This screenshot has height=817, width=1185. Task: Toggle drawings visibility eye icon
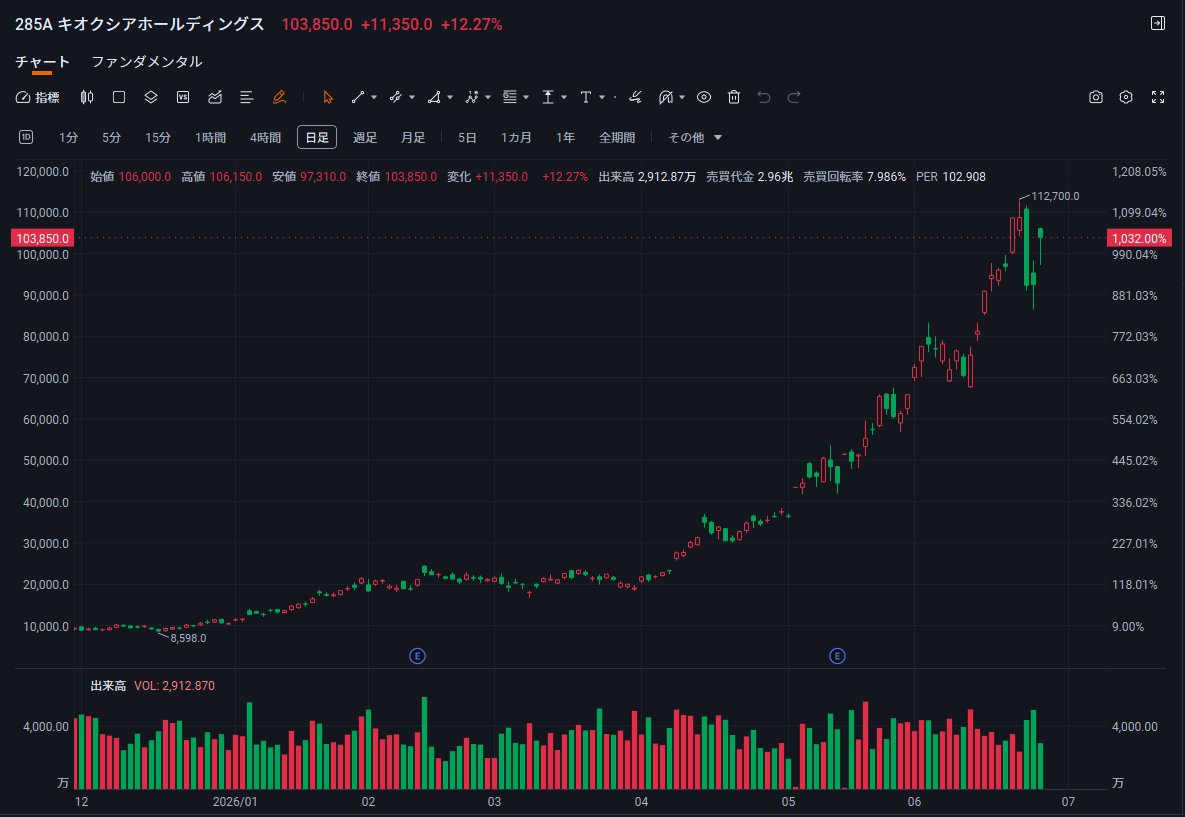pyautogui.click(x=704, y=97)
